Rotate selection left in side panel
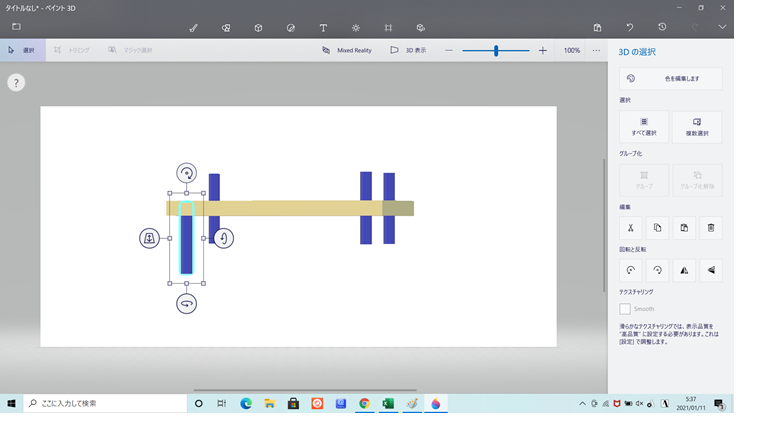 pyautogui.click(x=631, y=270)
